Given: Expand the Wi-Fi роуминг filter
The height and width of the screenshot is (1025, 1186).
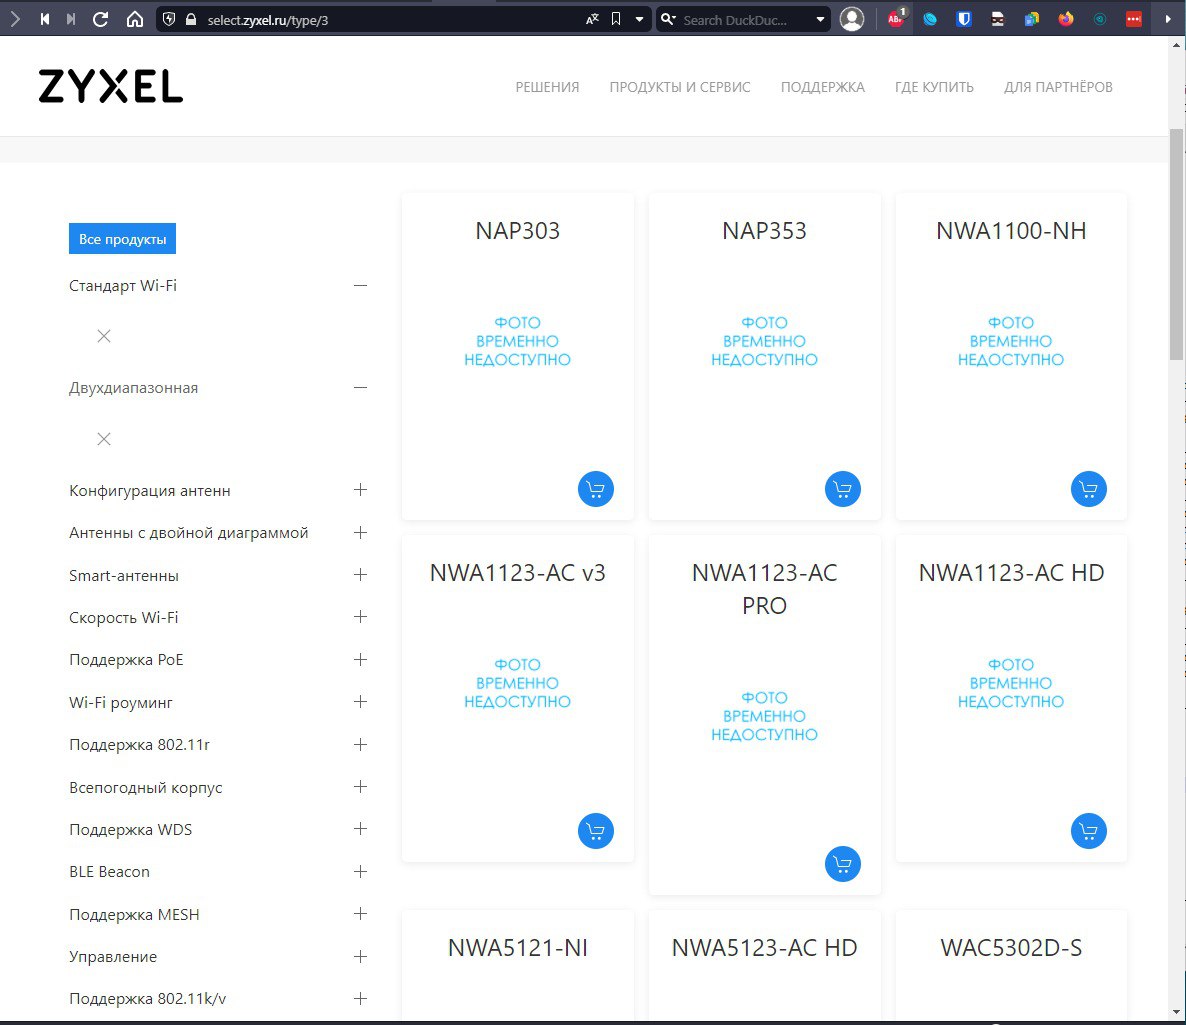Looking at the screenshot, I should point(360,702).
